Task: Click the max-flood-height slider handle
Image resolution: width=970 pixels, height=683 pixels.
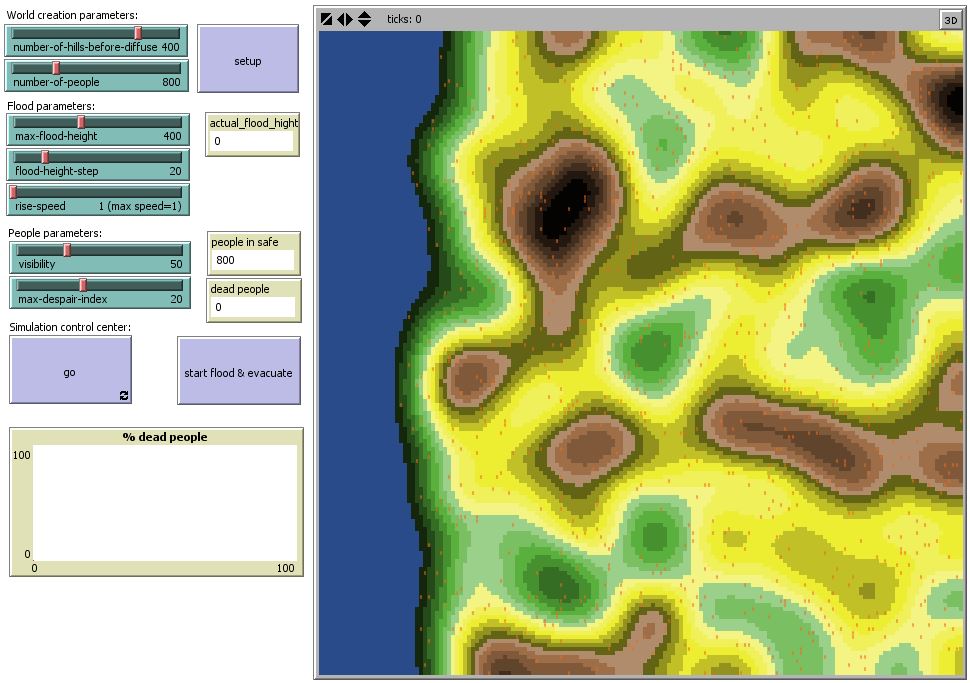Action: pos(82,122)
